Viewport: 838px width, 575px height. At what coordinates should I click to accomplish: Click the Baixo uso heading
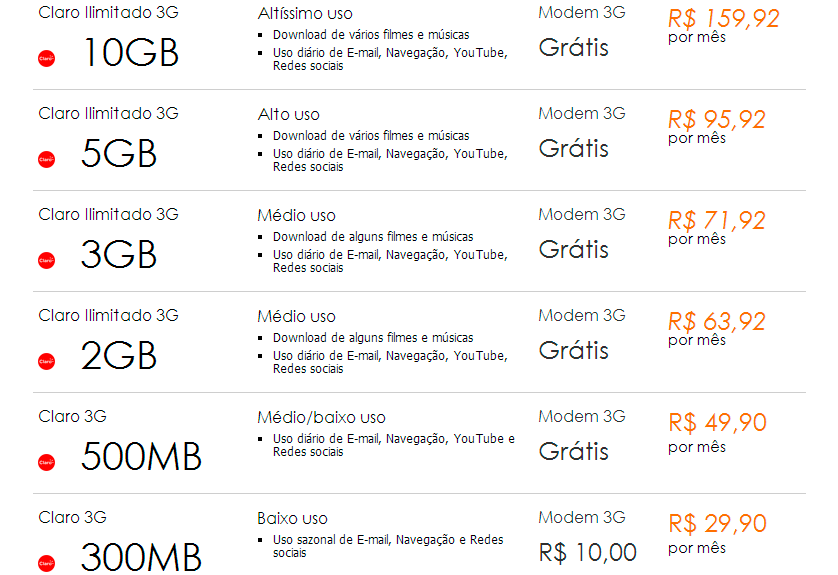click(292, 518)
